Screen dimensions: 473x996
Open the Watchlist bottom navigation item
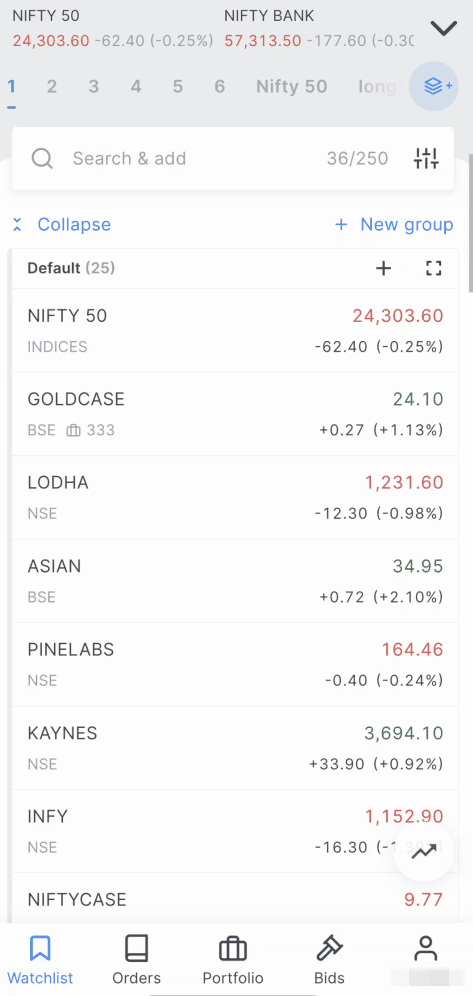40,959
